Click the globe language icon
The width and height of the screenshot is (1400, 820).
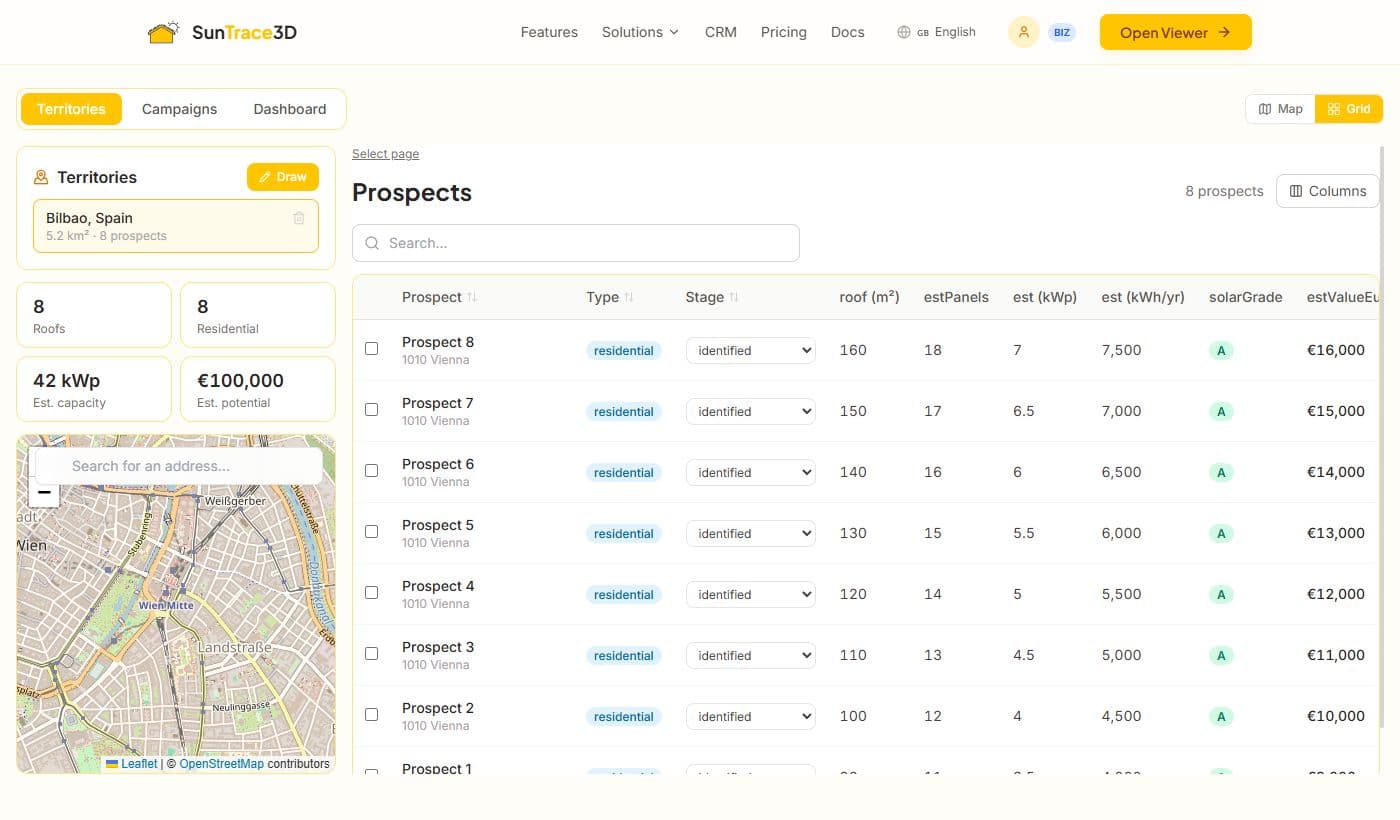pos(904,32)
